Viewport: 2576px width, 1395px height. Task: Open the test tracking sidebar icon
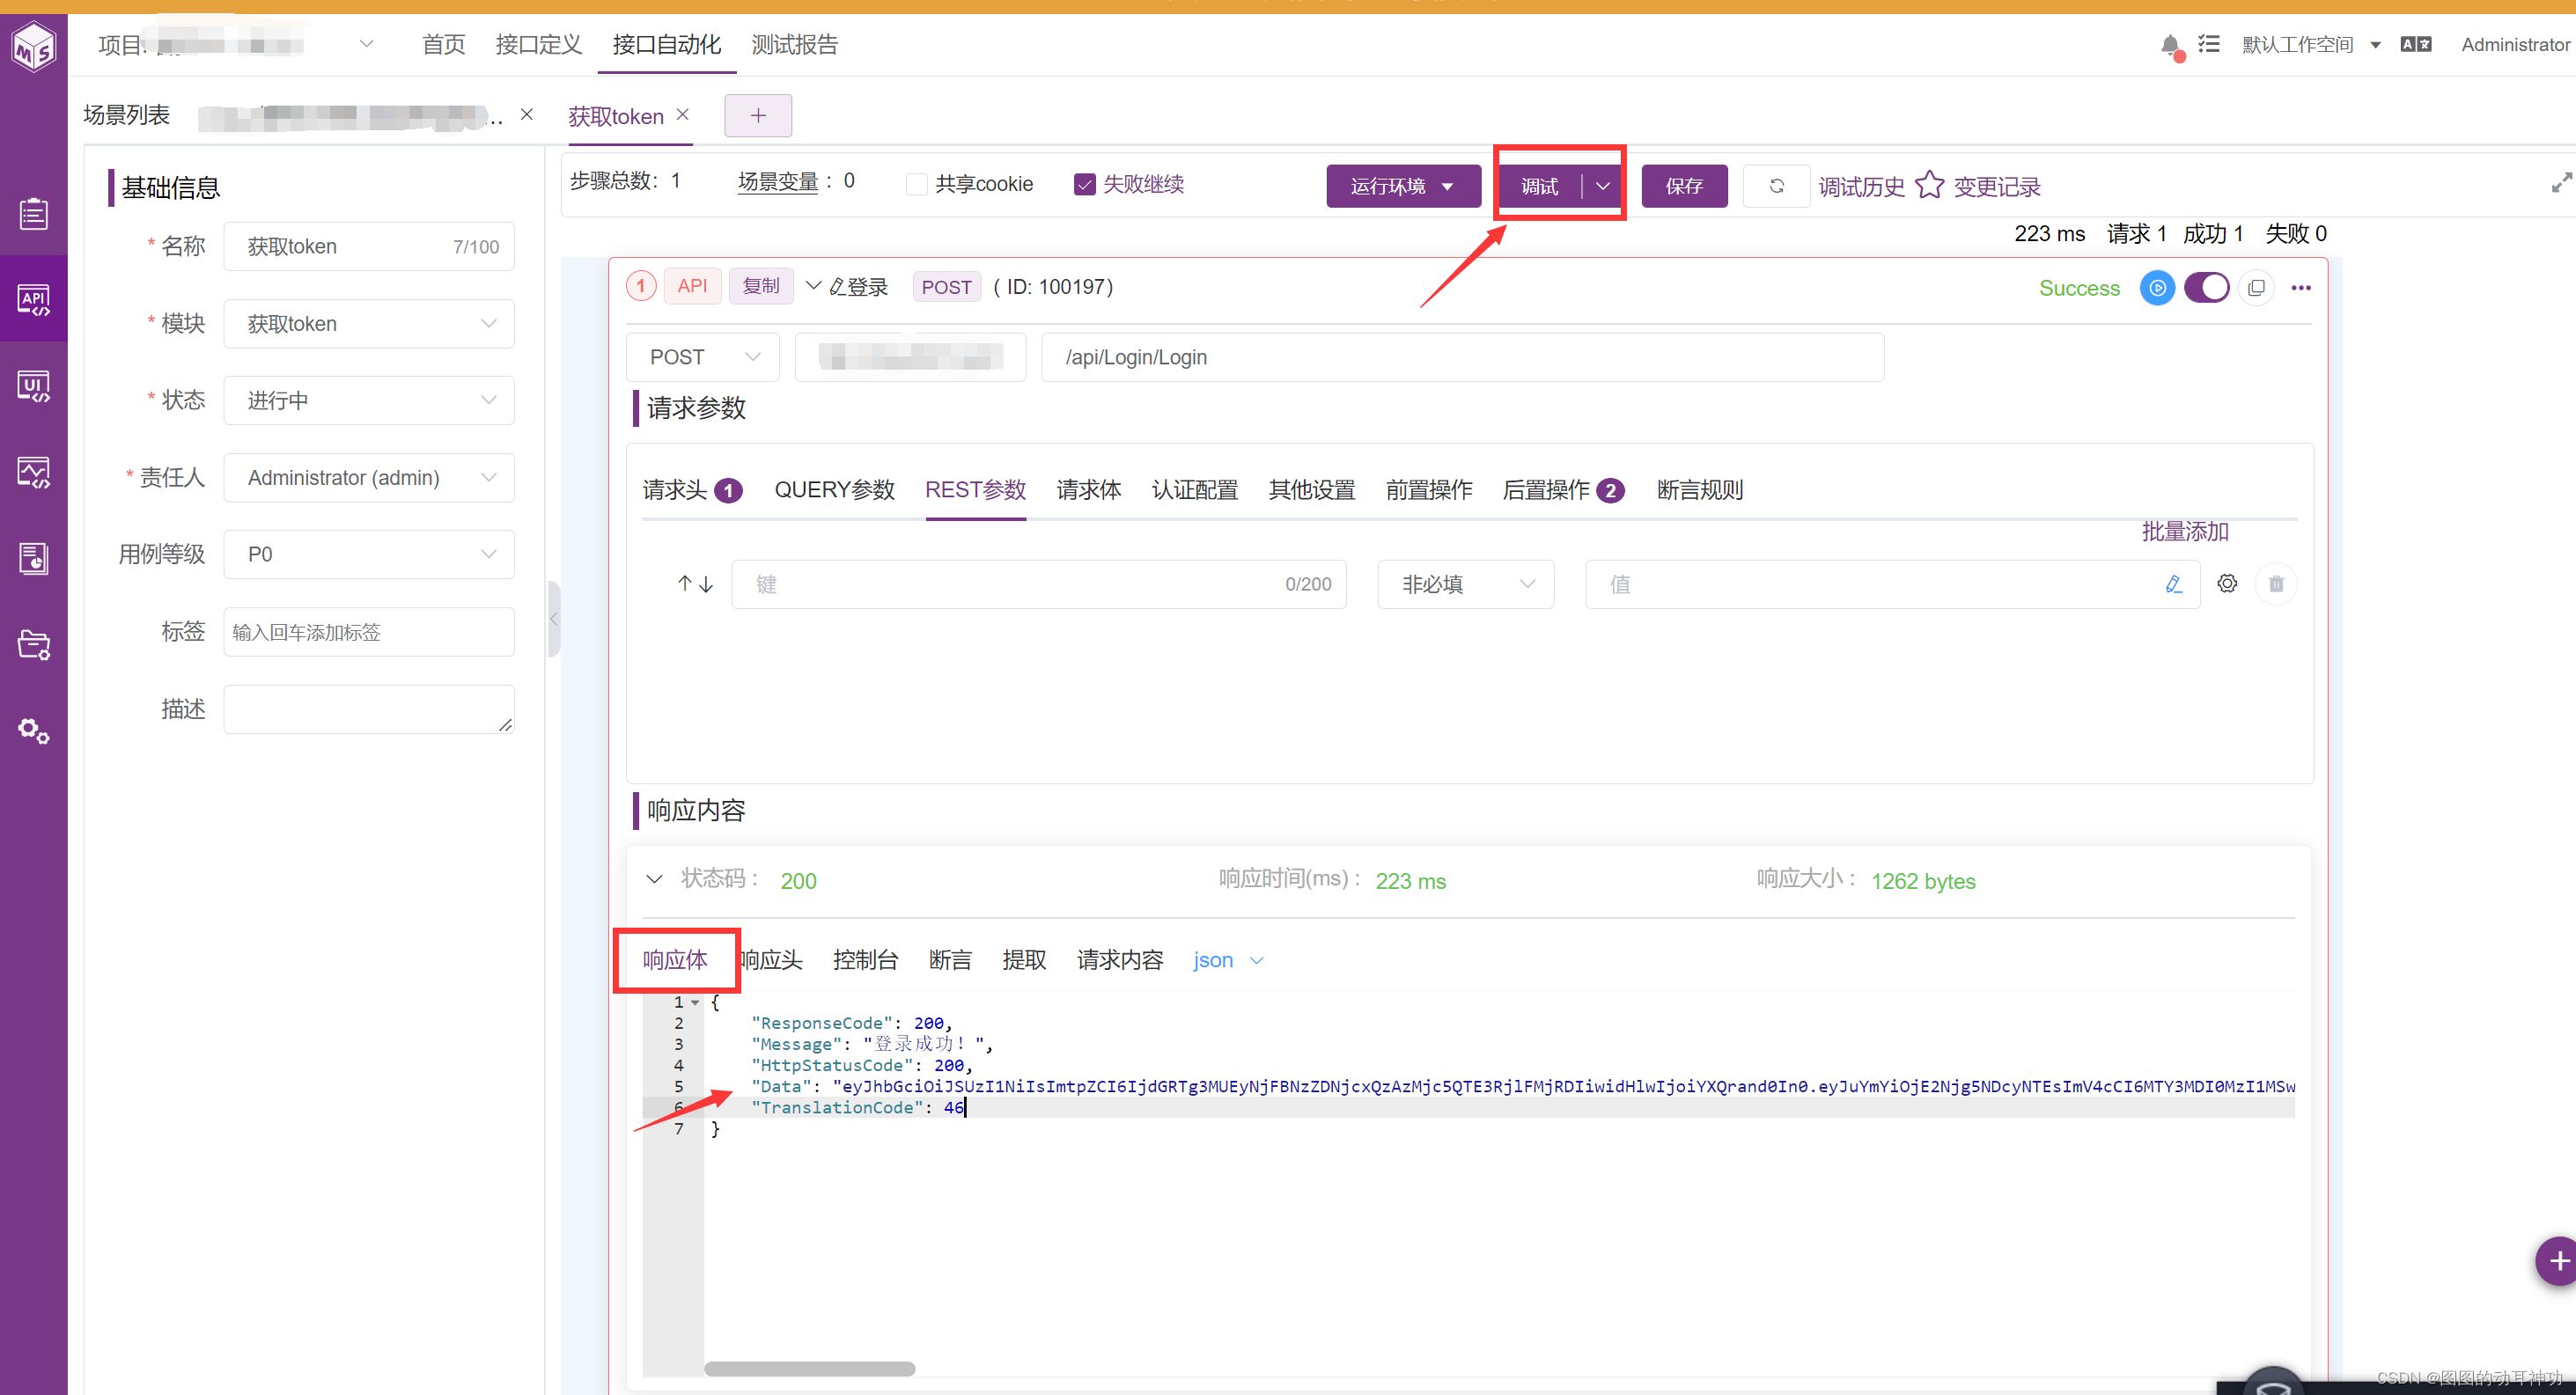pyautogui.click(x=33, y=213)
